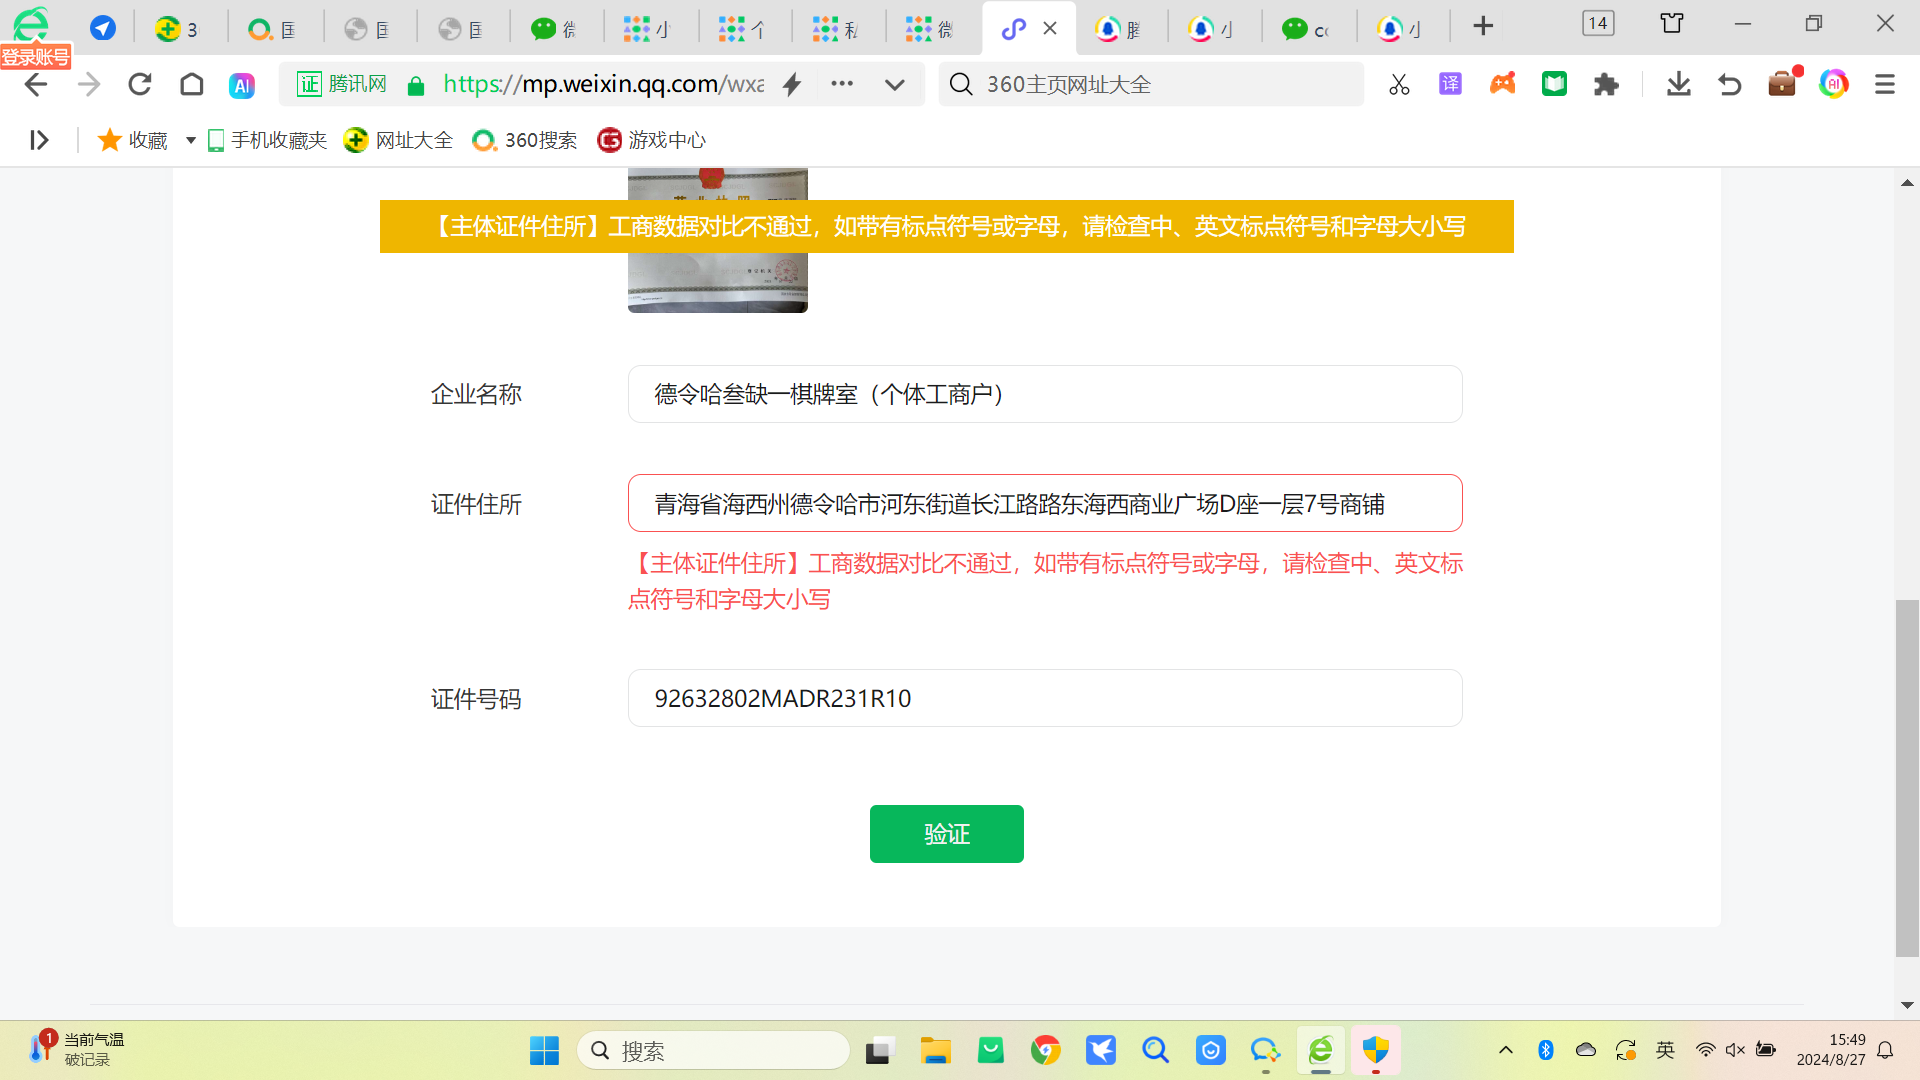This screenshot has height=1080, width=1920.
Task: Click the green 验证 button
Action: (946, 834)
